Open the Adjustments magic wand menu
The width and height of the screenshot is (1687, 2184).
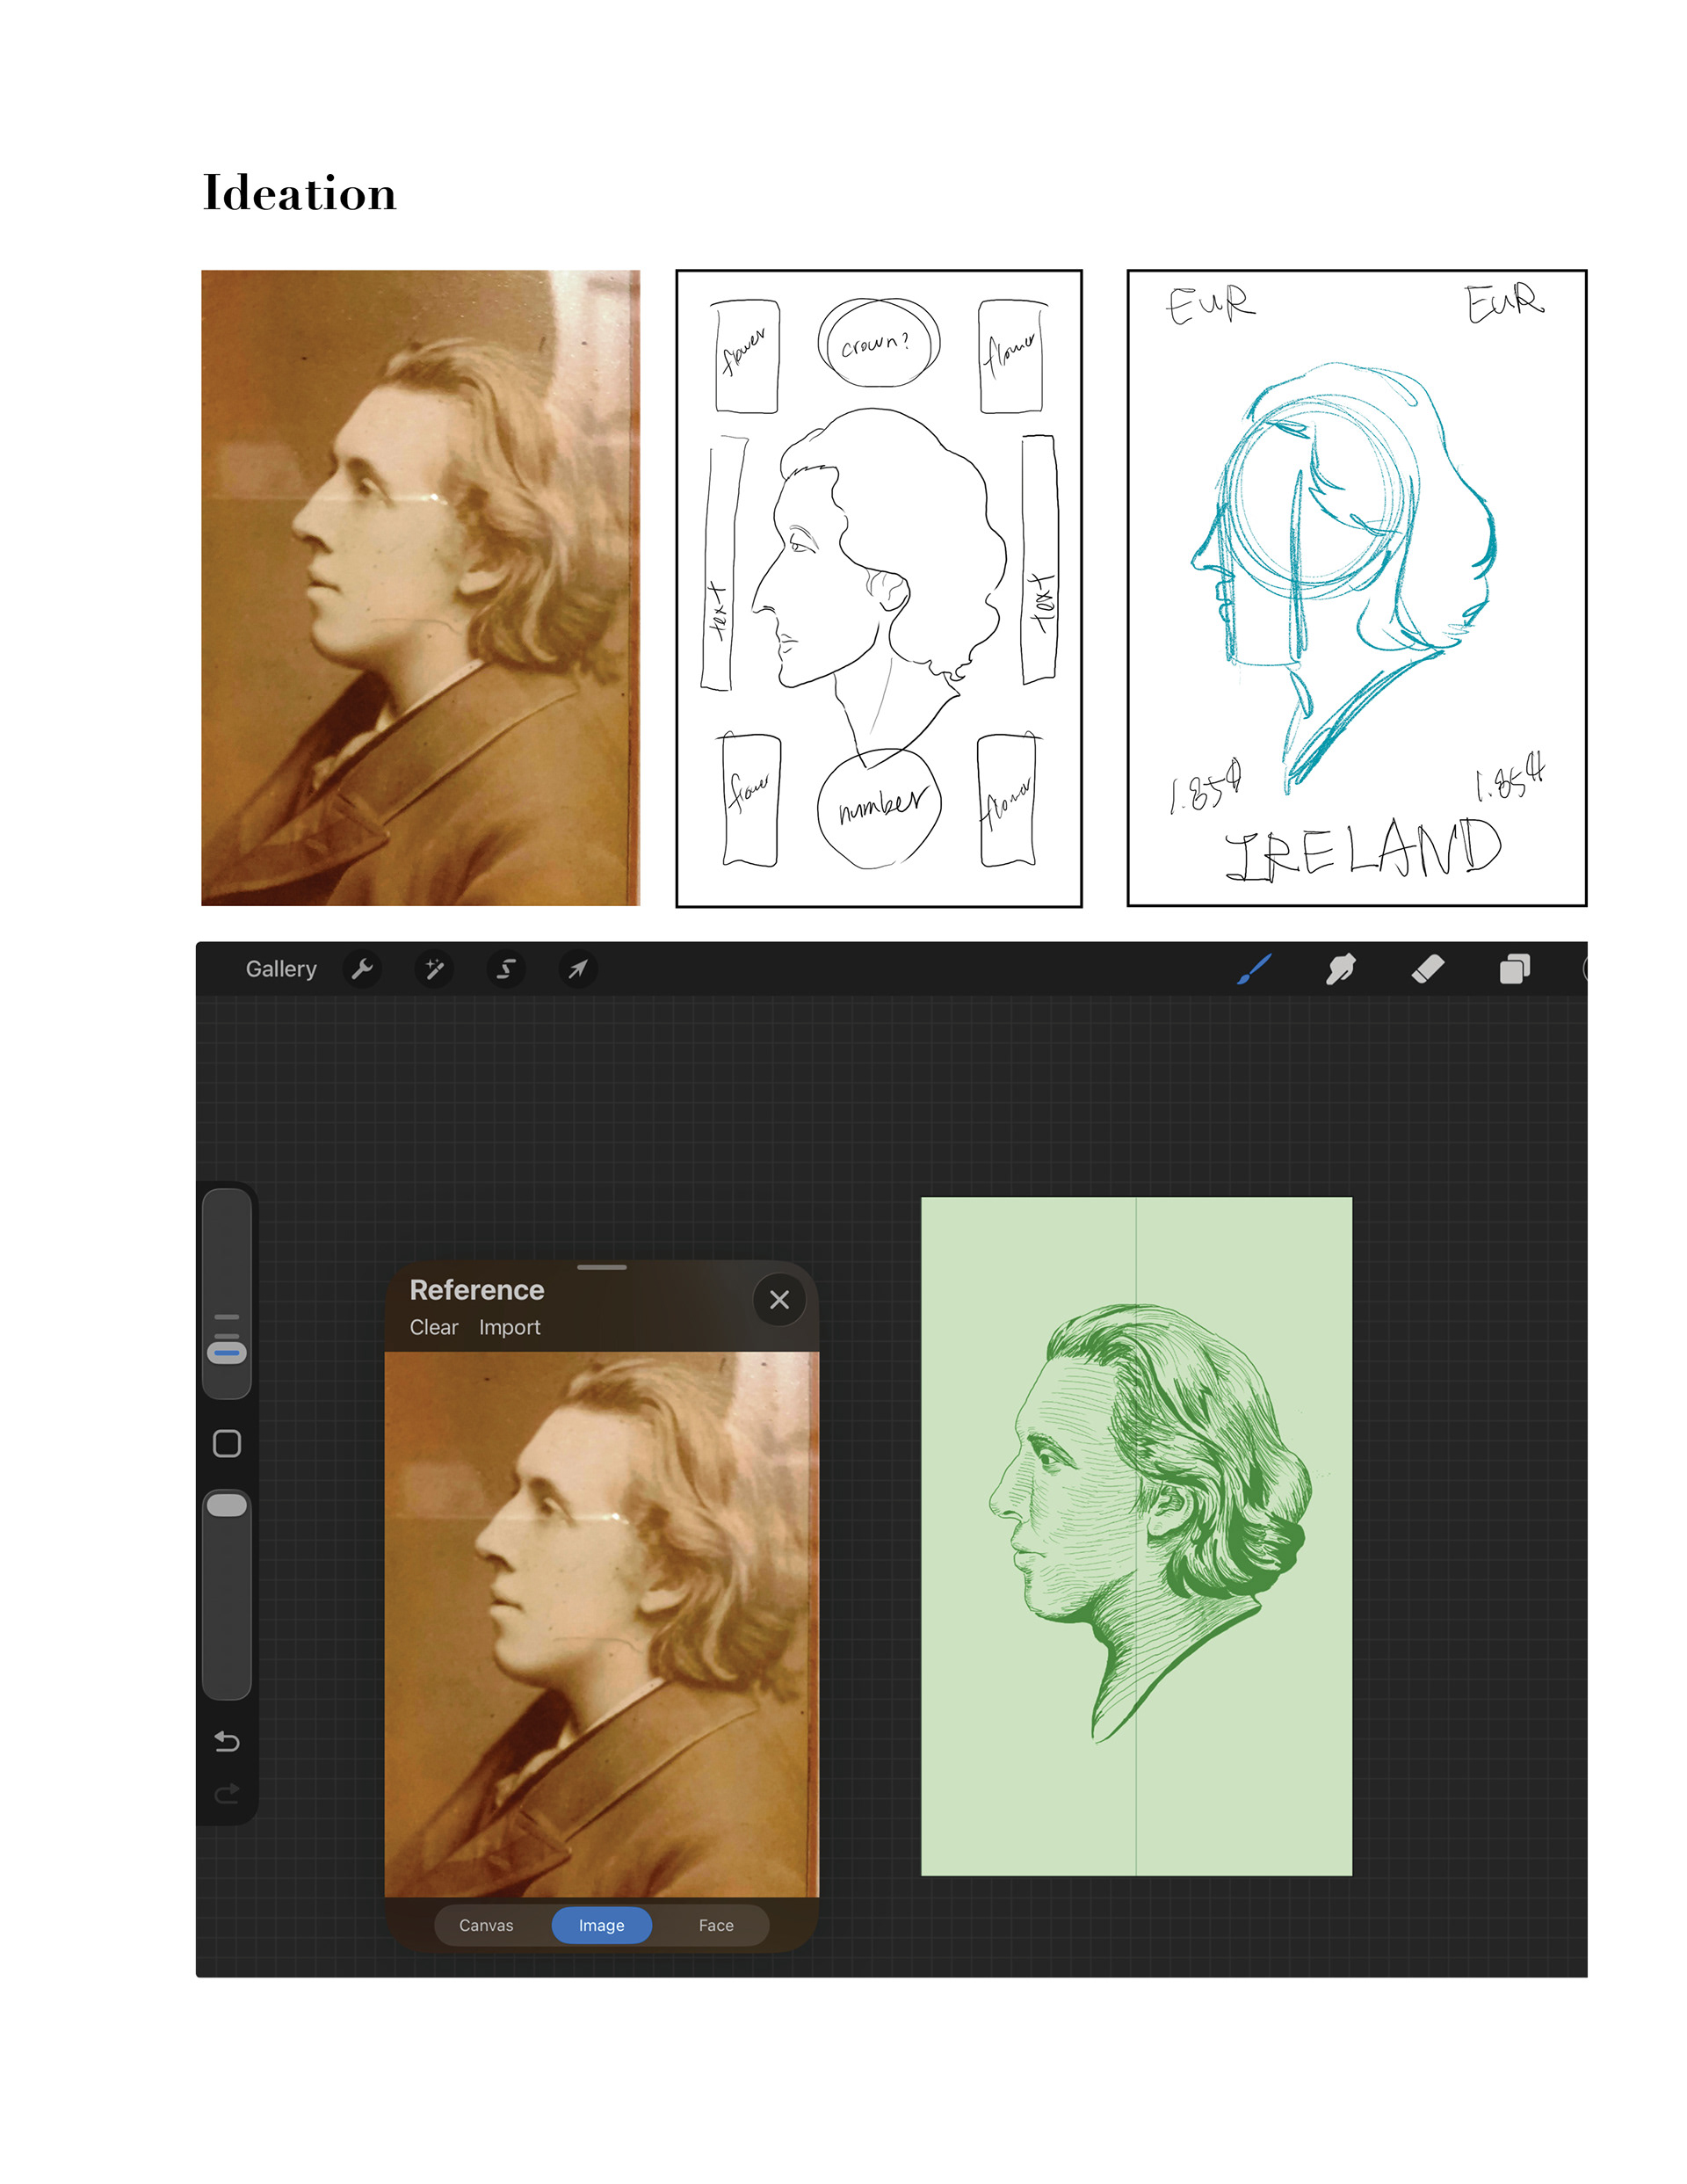[434, 969]
